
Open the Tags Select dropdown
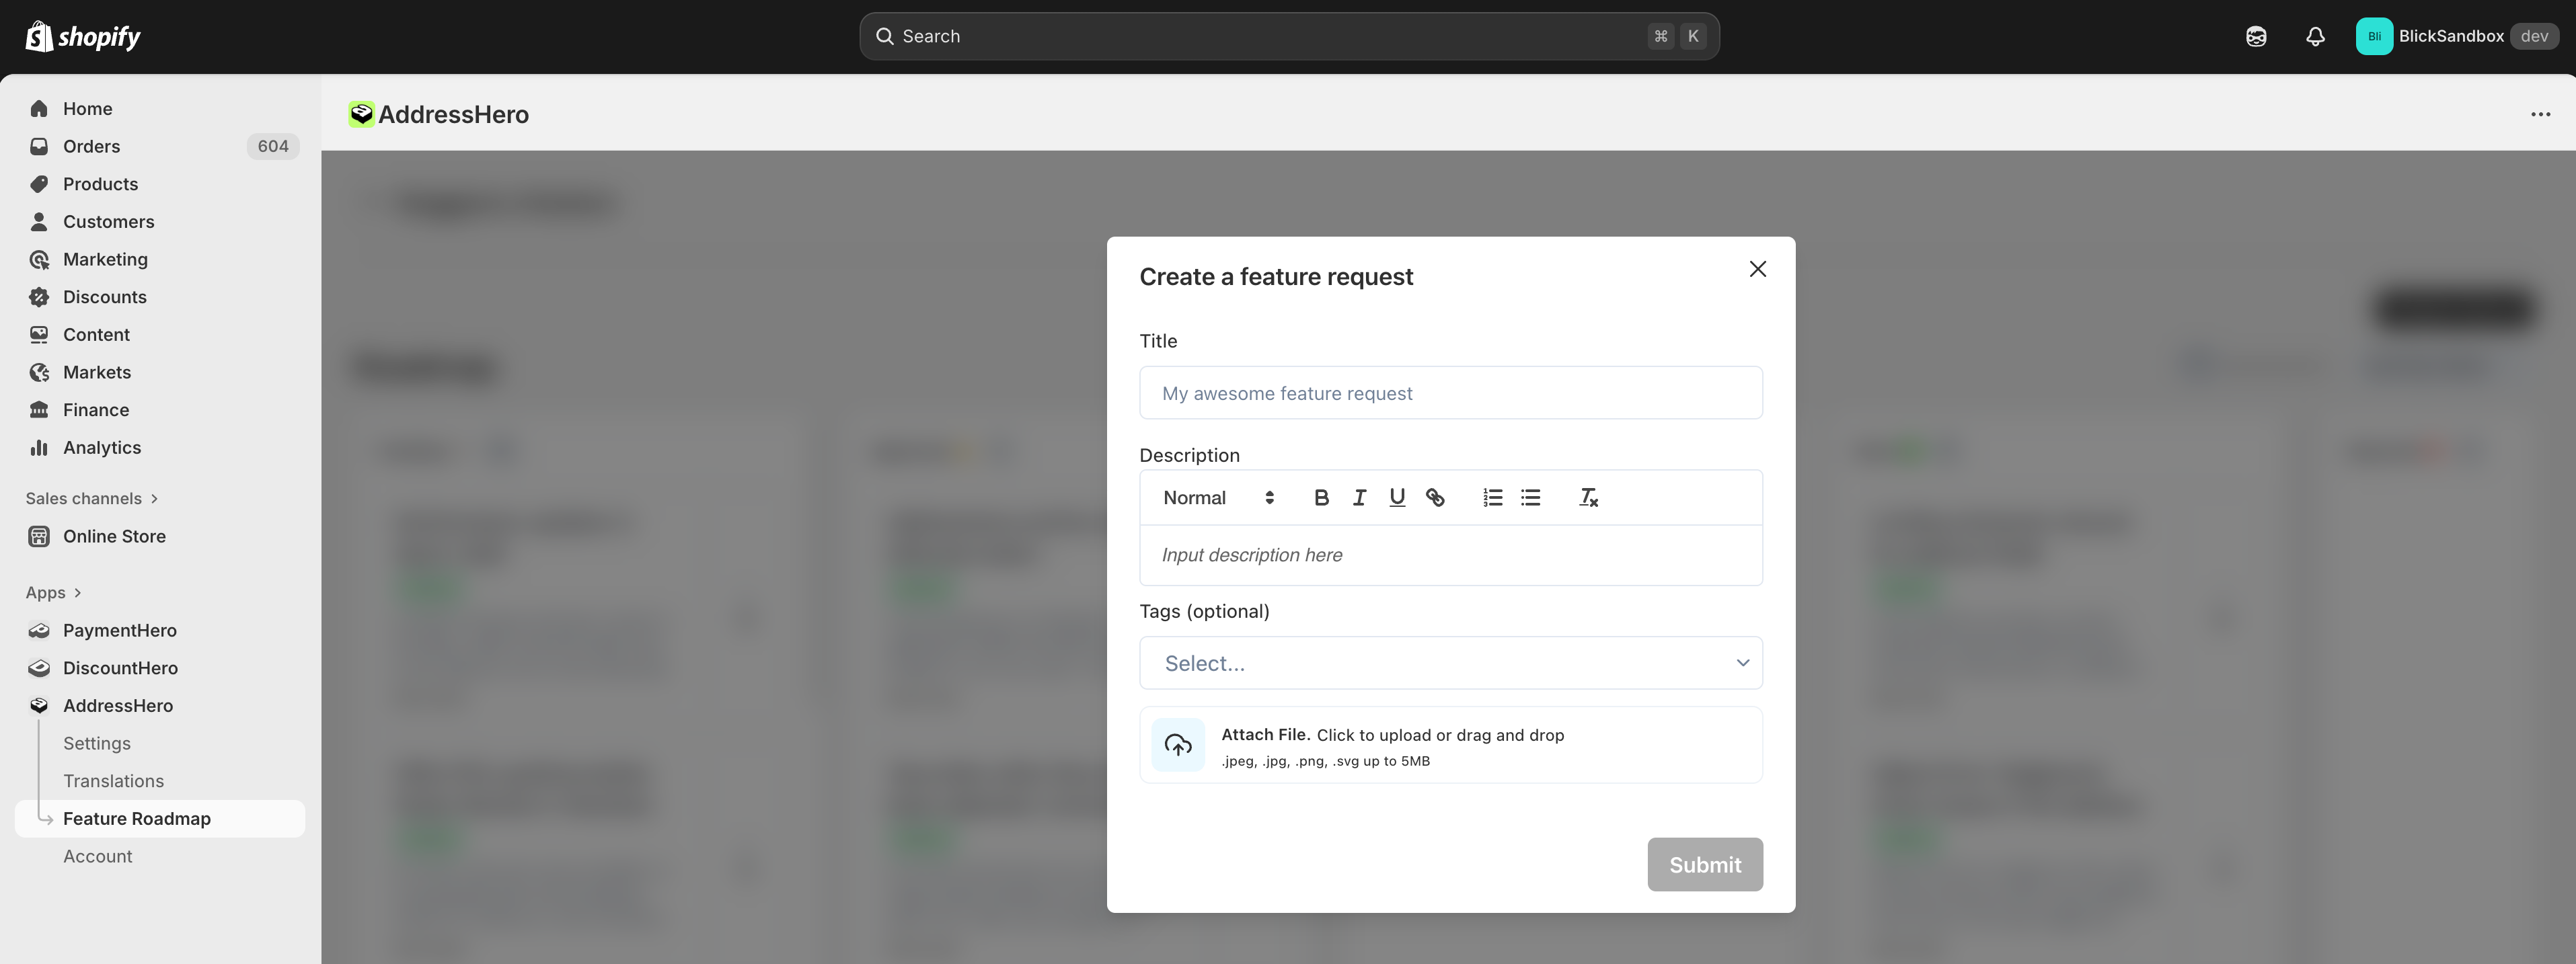point(1450,663)
